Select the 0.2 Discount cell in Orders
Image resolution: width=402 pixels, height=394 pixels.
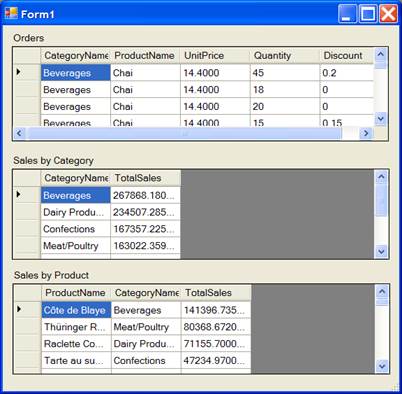tap(346, 73)
